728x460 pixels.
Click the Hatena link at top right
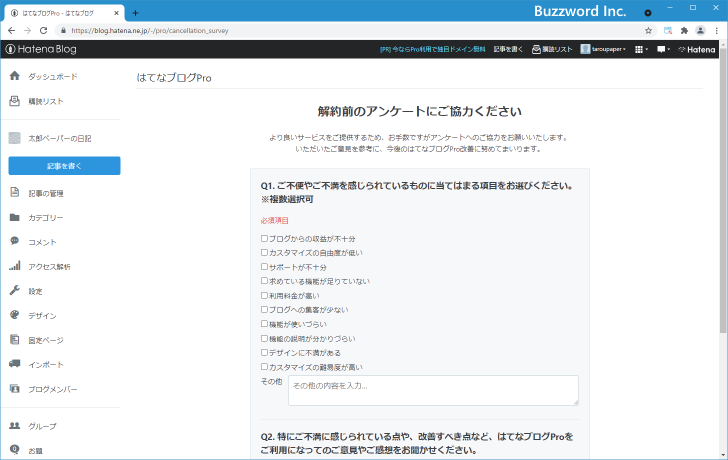point(696,49)
